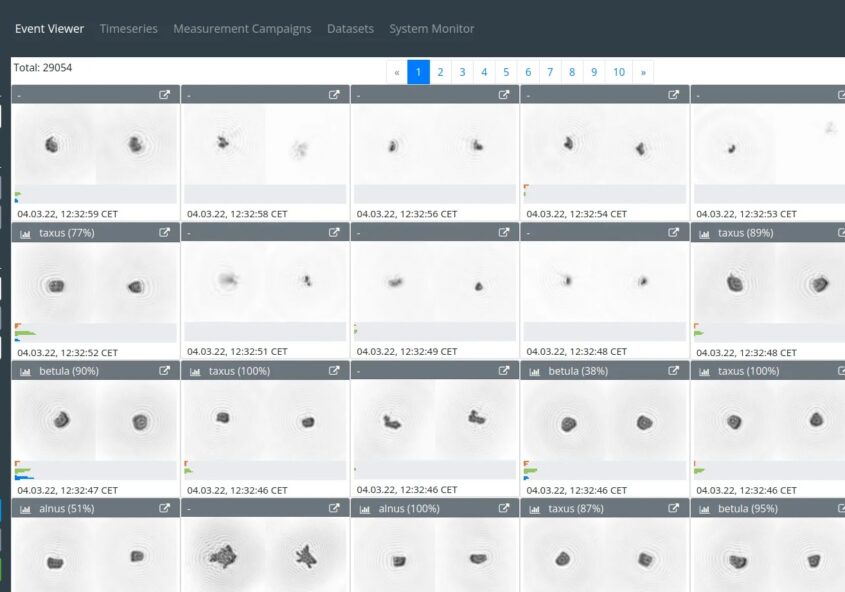Open external link for 12:32:51 event
This screenshot has width=845, height=592.
pyautogui.click(x=334, y=232)
